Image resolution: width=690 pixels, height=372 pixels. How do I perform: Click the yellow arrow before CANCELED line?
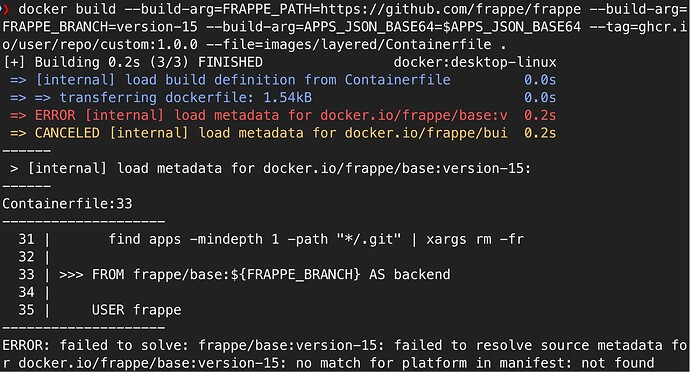pyautogui.click(x=18, y=133)
